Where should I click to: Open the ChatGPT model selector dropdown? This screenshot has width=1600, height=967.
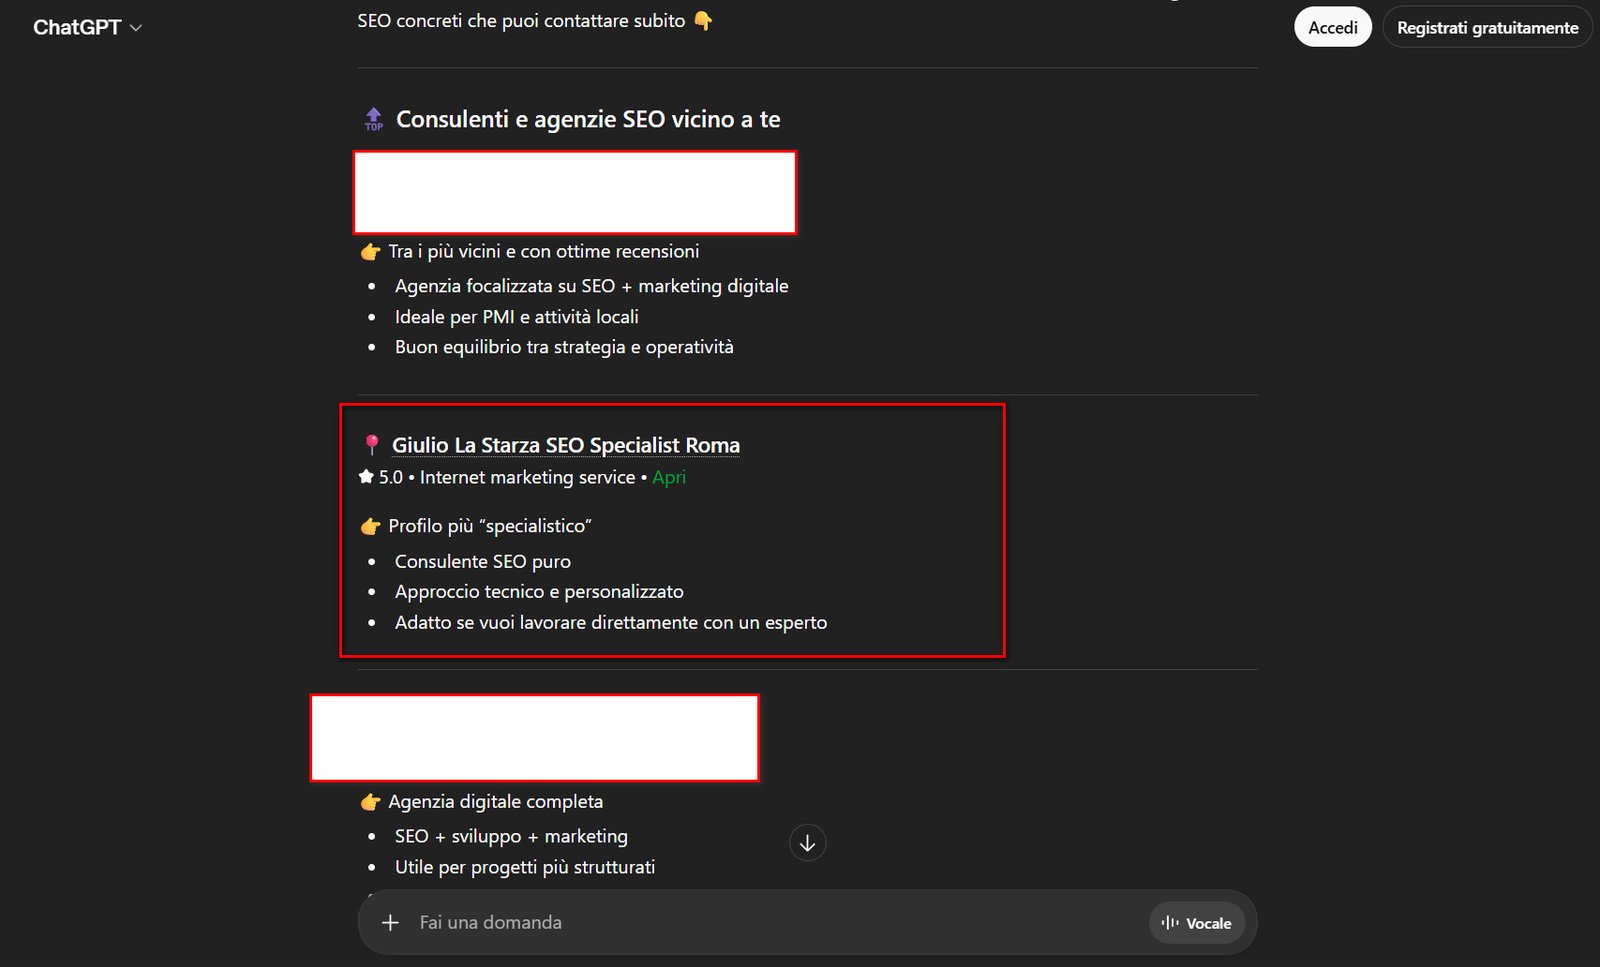point(88,28)
